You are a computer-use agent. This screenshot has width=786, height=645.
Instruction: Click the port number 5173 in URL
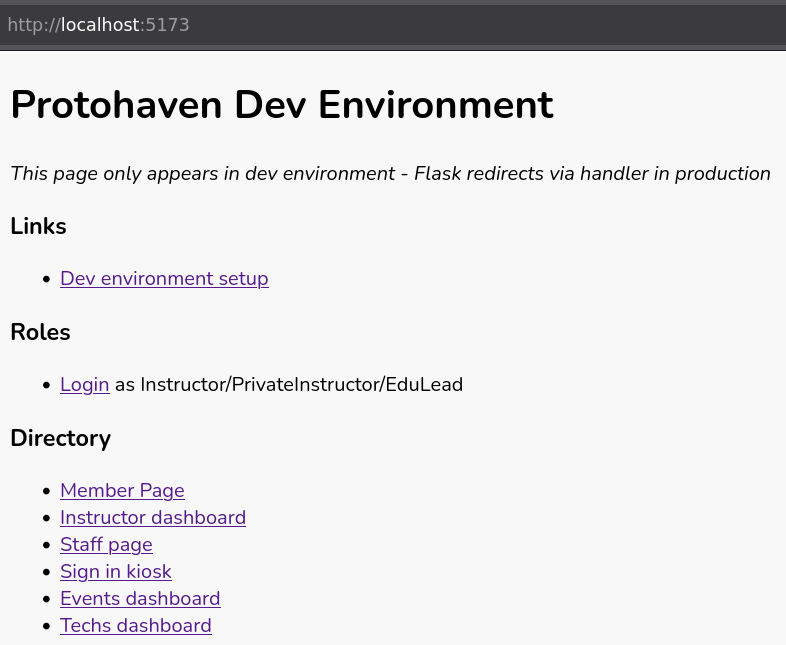(x=167, y=25)
